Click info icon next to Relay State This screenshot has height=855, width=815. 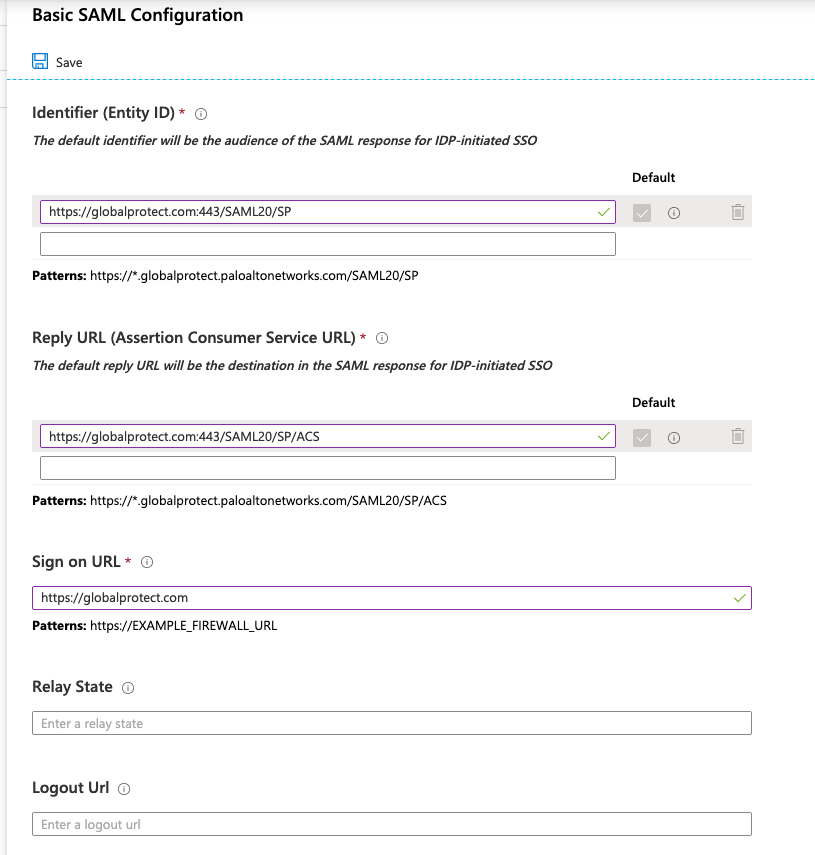pyautogui.click(x=128, y=688)
